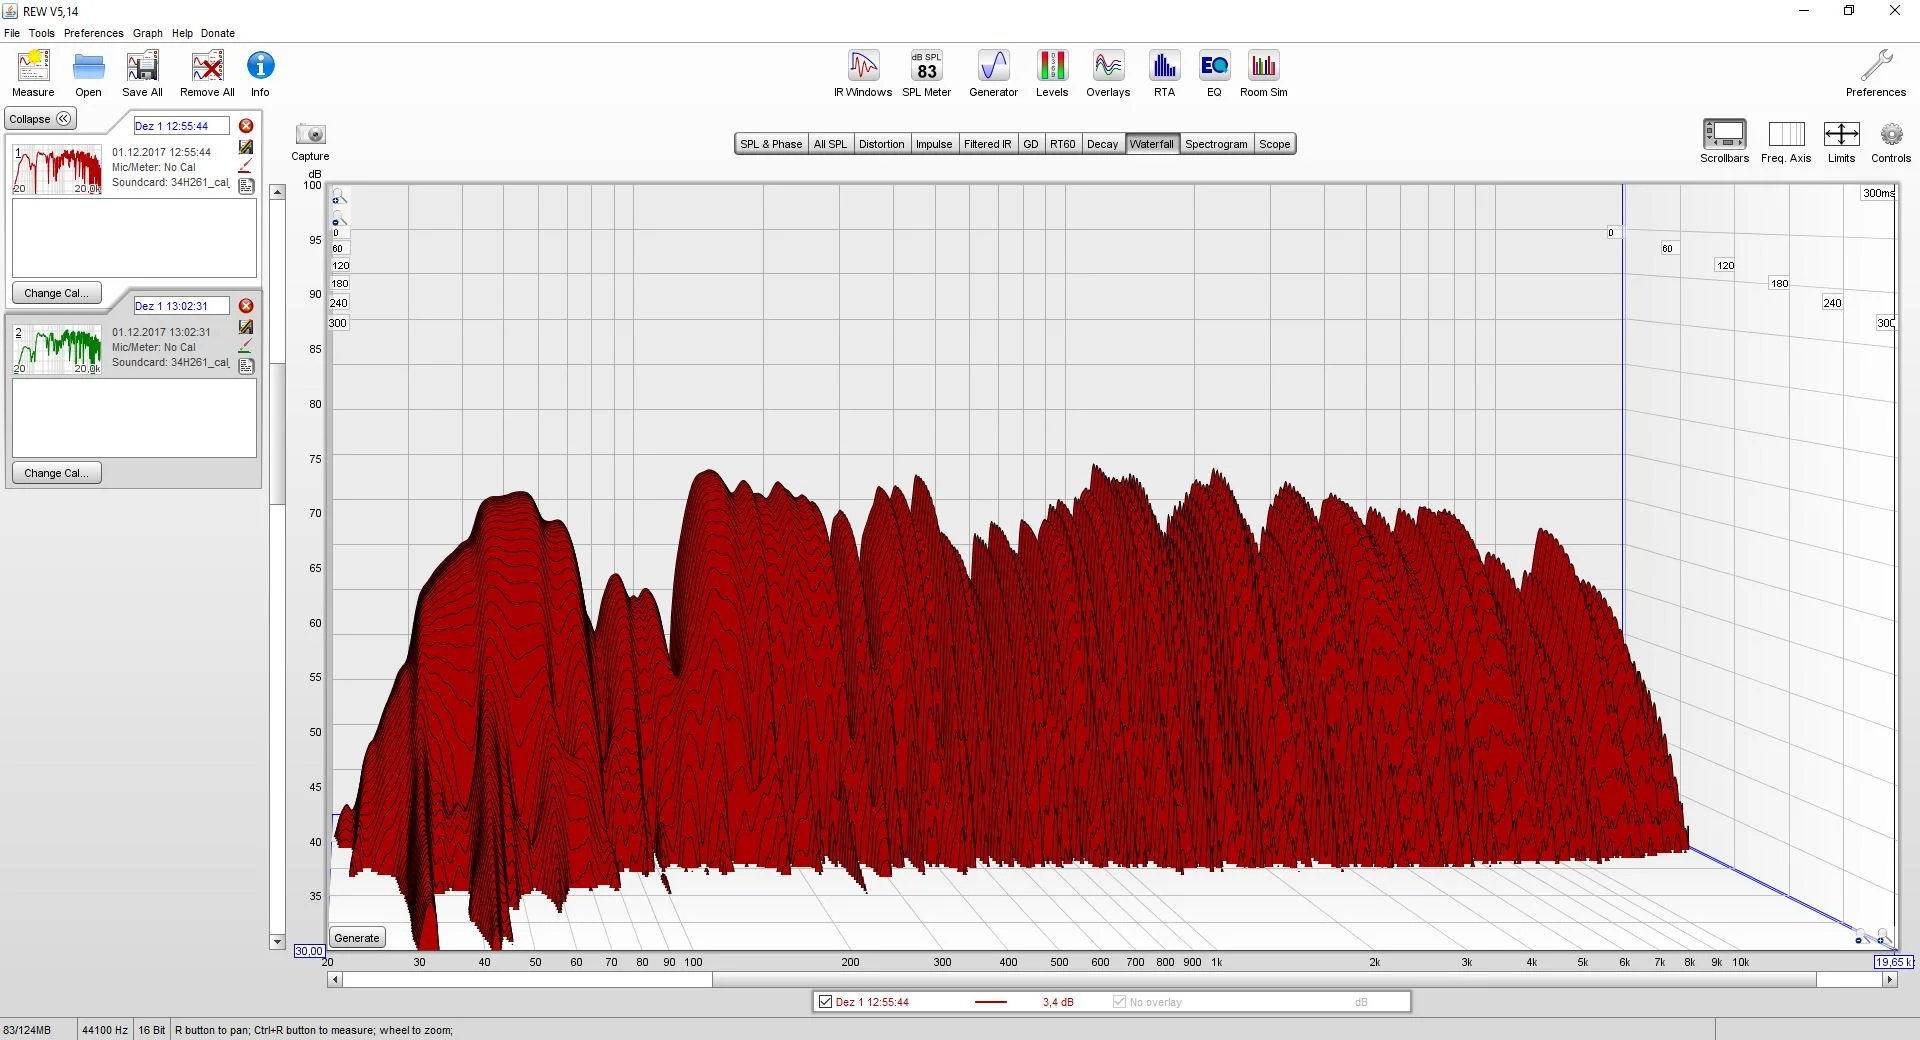The height and width of the screenshot is (1040, 1920).
Task: Select the SPL & Phase tab
Action: point(771,144)
